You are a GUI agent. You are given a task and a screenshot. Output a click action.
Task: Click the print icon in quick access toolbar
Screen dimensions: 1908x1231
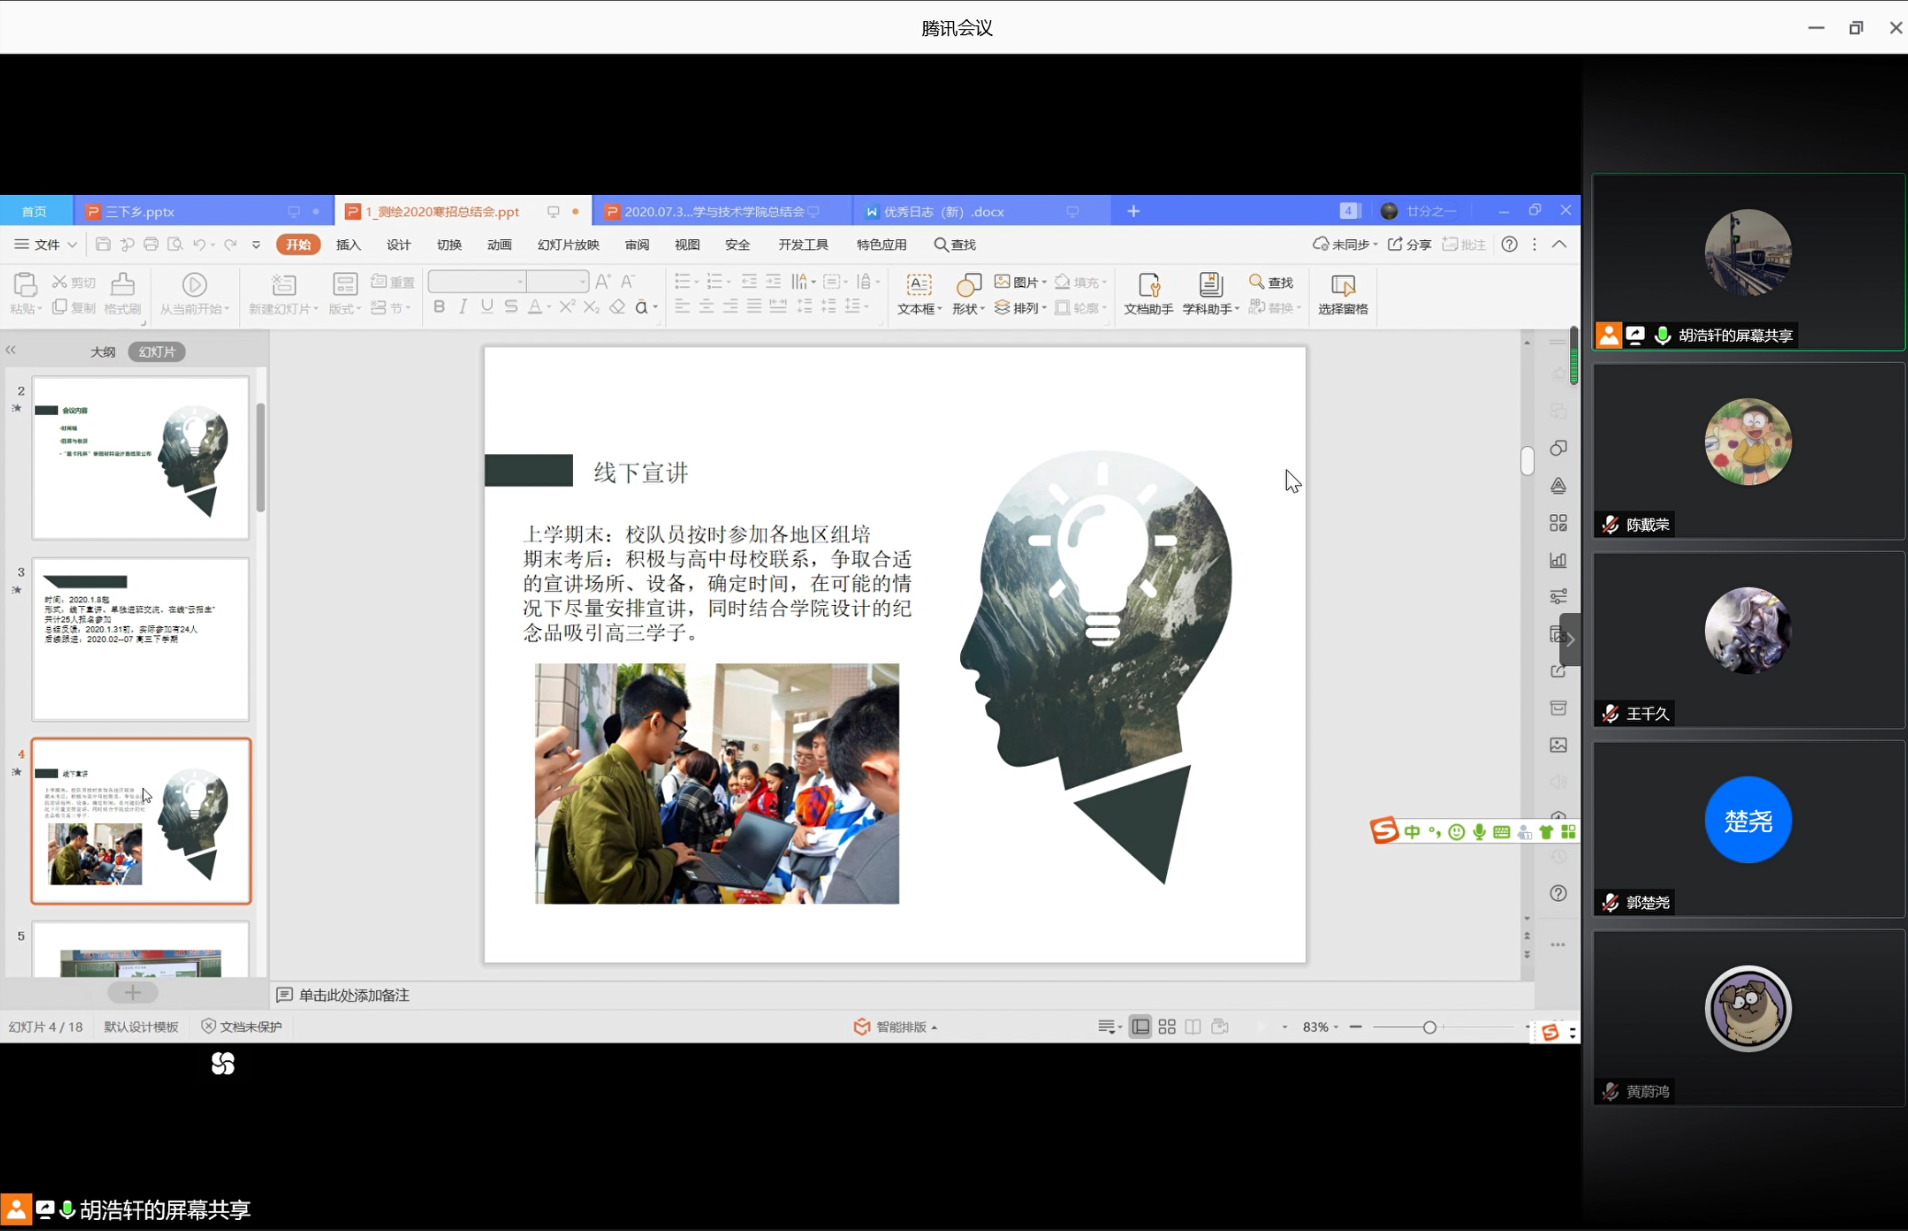pos(151,244)
